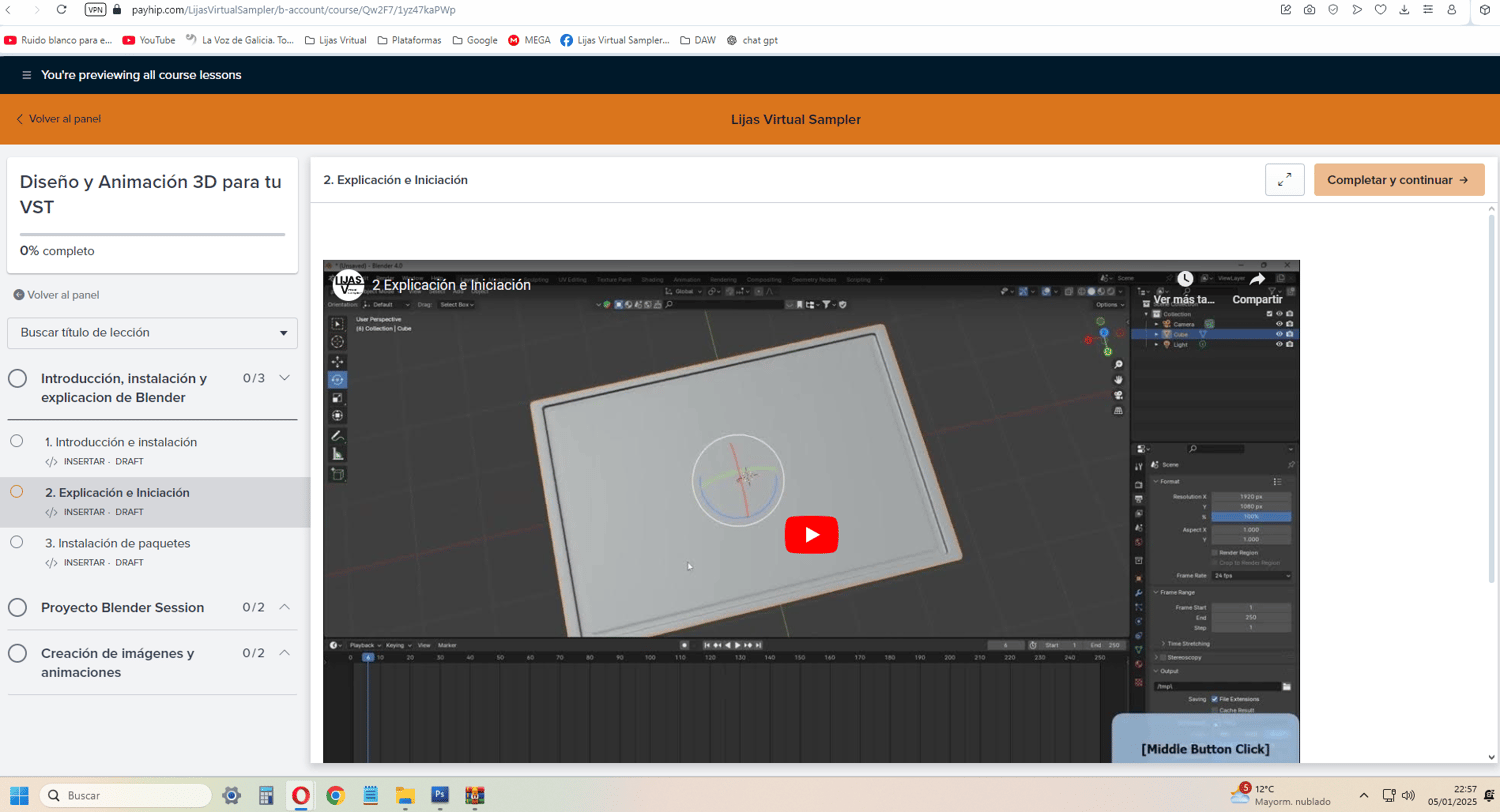This screenshot has height=812, width=1500.
Task: Click the Completar y continuar button
Action: [x=1398, y=180]
